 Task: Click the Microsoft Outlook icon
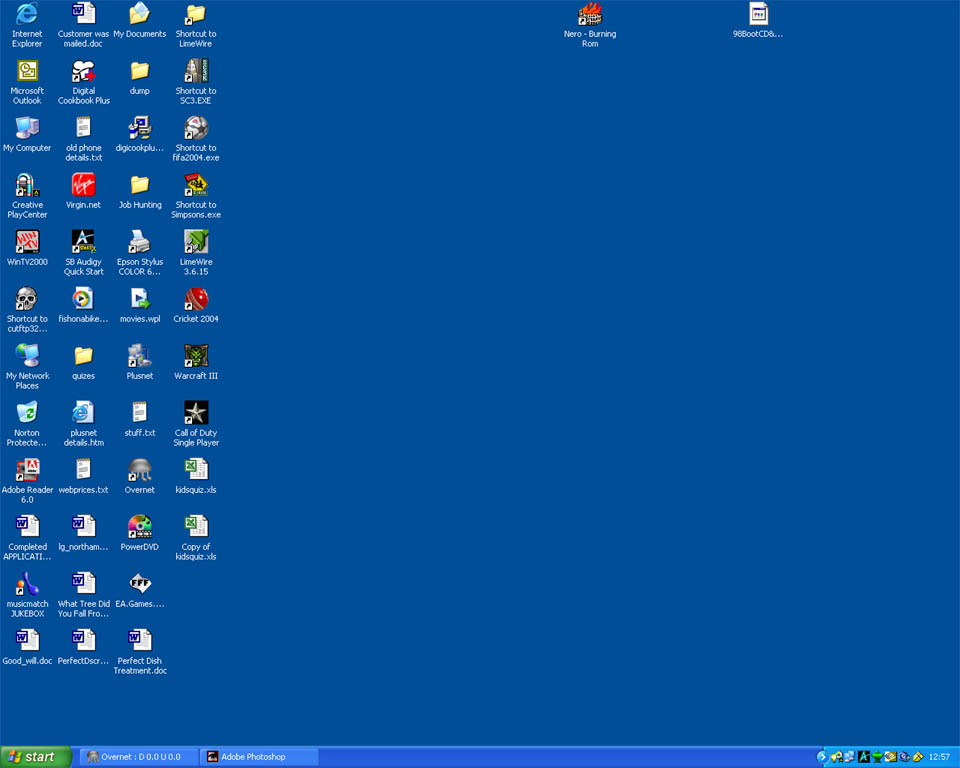[27, 71]
